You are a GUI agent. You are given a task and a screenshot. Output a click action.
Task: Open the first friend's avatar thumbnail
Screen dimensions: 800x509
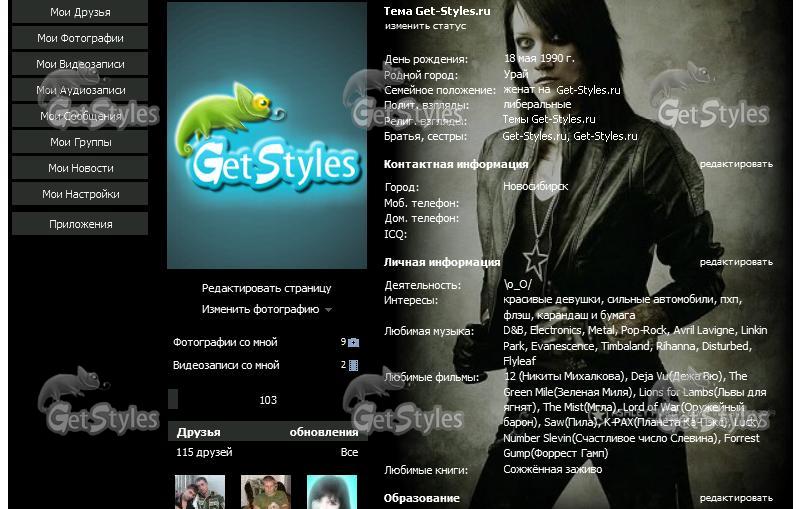point(200,493)
